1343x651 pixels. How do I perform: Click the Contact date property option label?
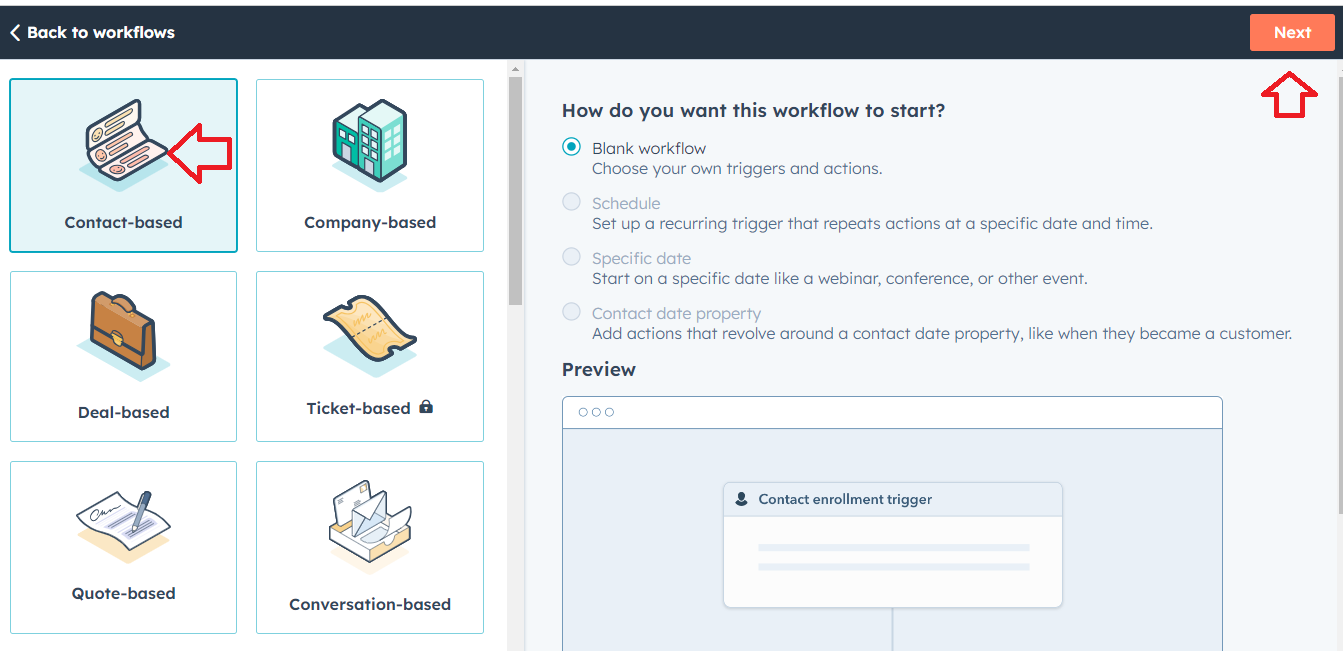point(676,313)
